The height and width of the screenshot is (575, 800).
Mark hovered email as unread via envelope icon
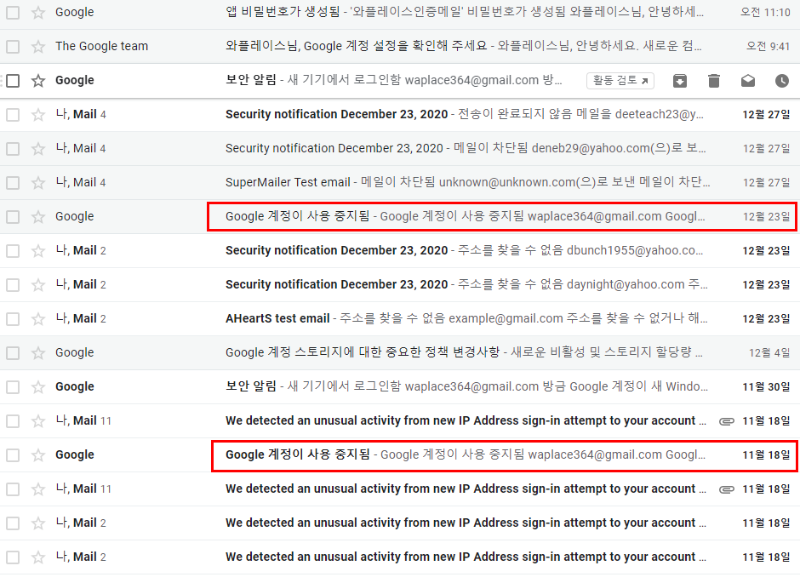click(x=748, y=81)
